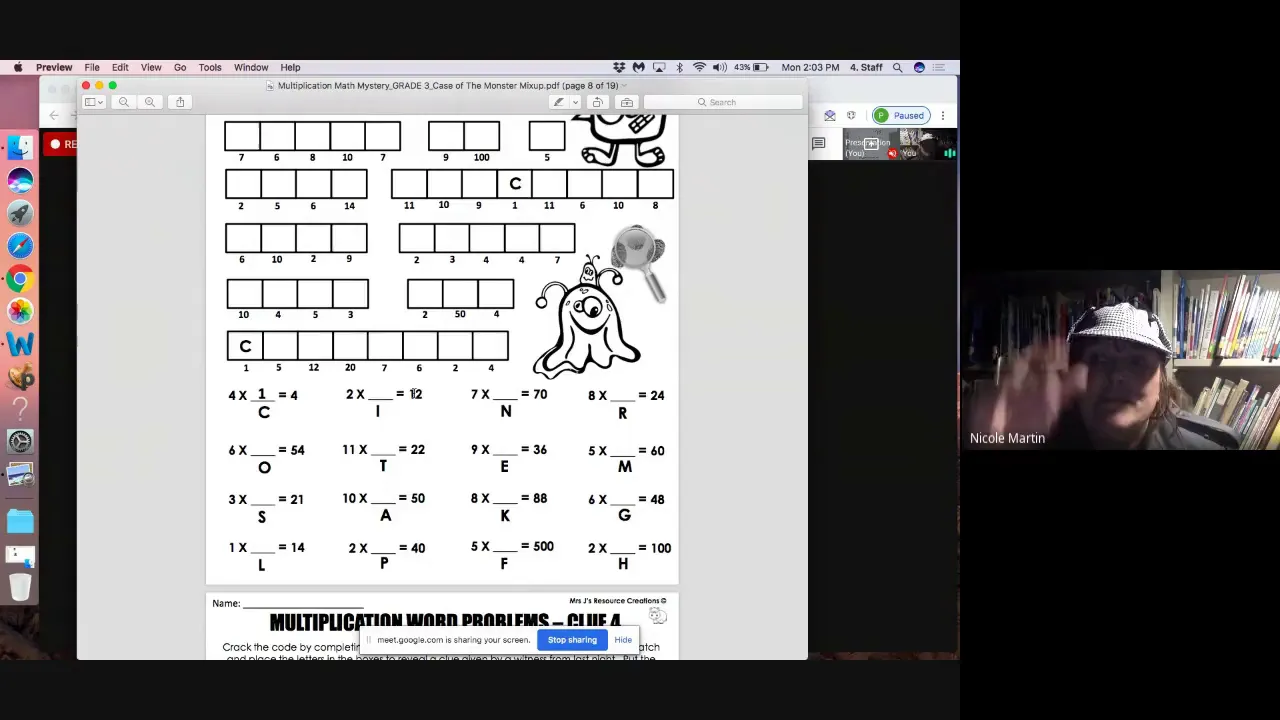Open the Apple menu

pos(18,67)
